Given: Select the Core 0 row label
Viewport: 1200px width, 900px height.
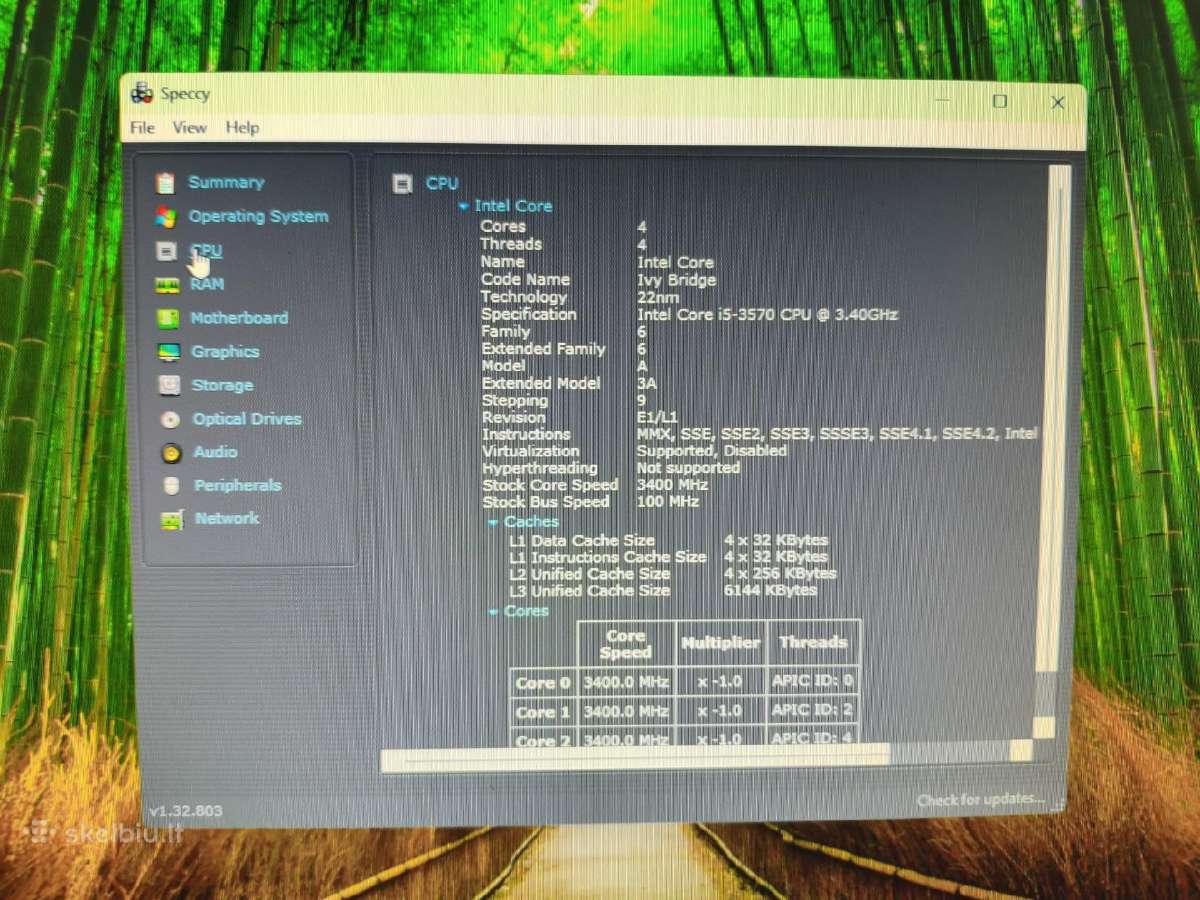Looking at the screenshot, I should pyautogui.click(x=543, y=684).
